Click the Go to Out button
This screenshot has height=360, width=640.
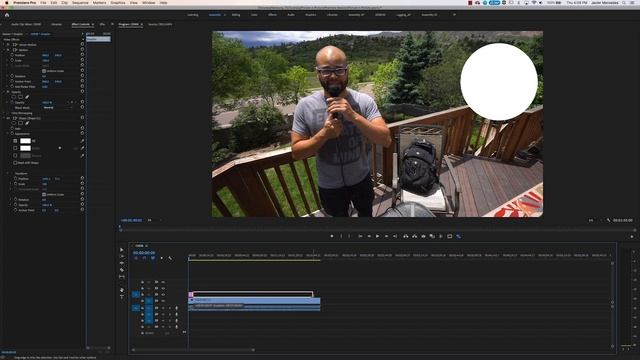[x=395, y=236]
